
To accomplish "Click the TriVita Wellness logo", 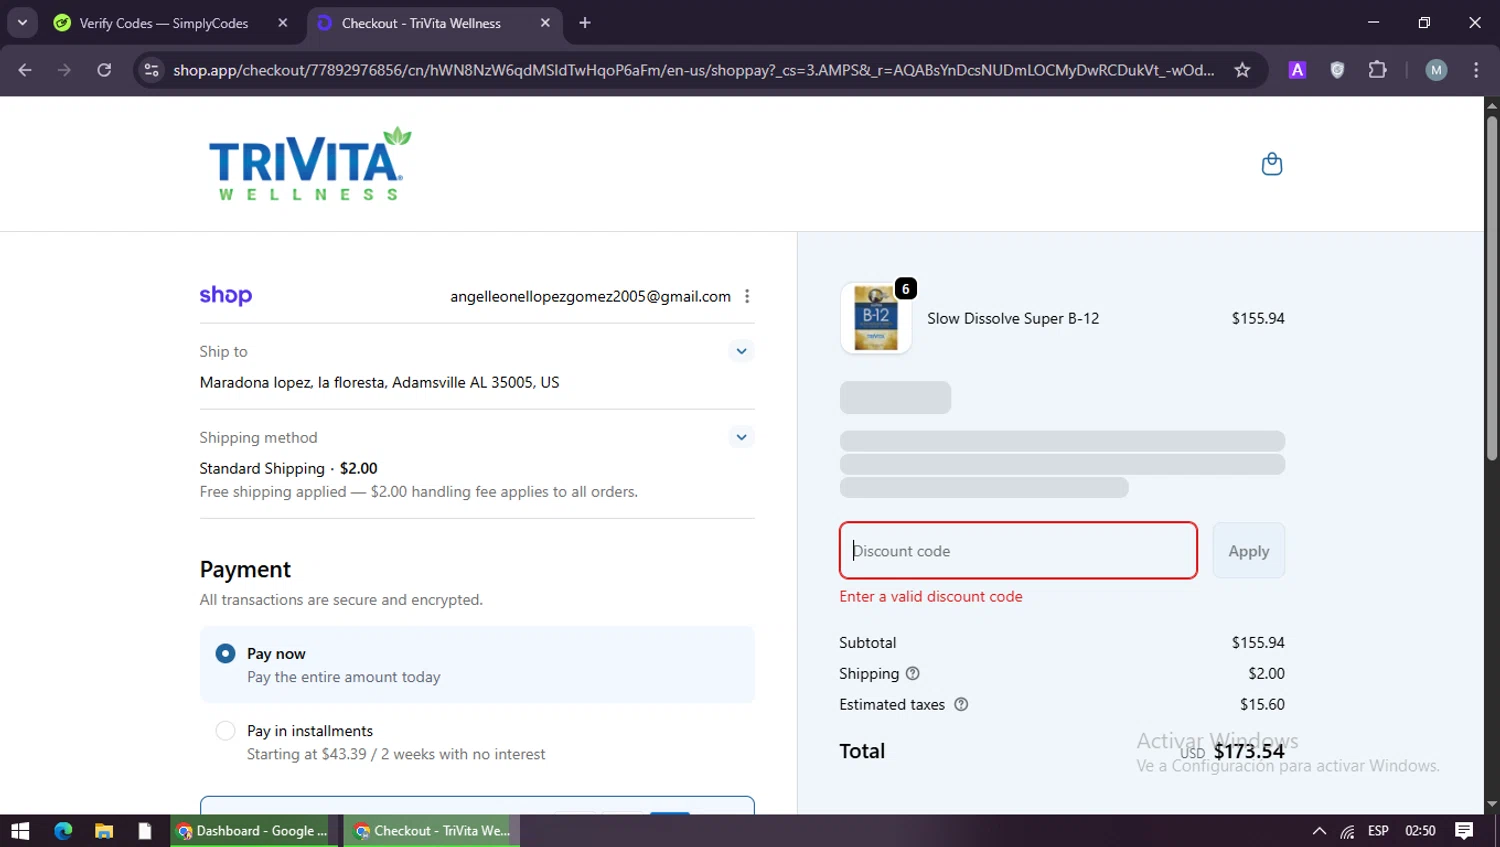I will pos(310,164).
